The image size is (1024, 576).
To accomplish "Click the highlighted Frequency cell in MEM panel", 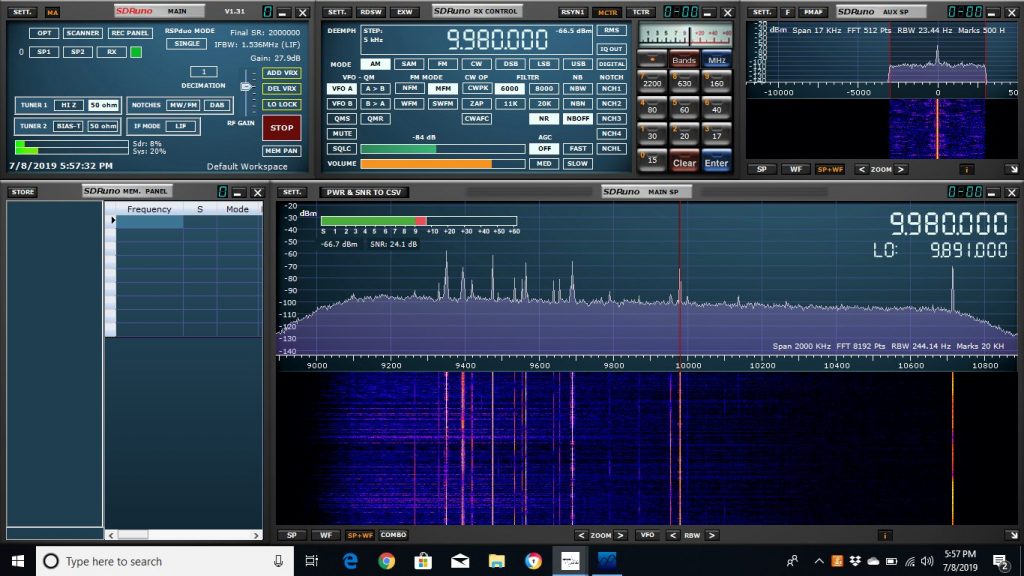I will 150,220.
